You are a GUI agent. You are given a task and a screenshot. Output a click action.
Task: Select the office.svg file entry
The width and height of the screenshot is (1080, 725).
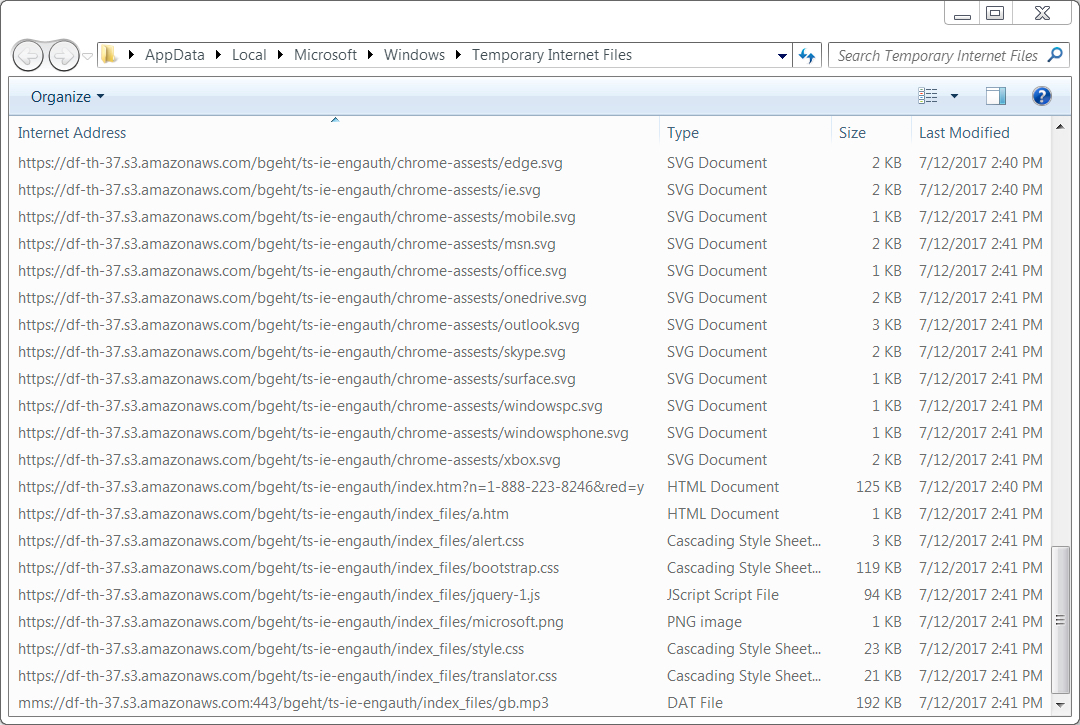(530, 271)
